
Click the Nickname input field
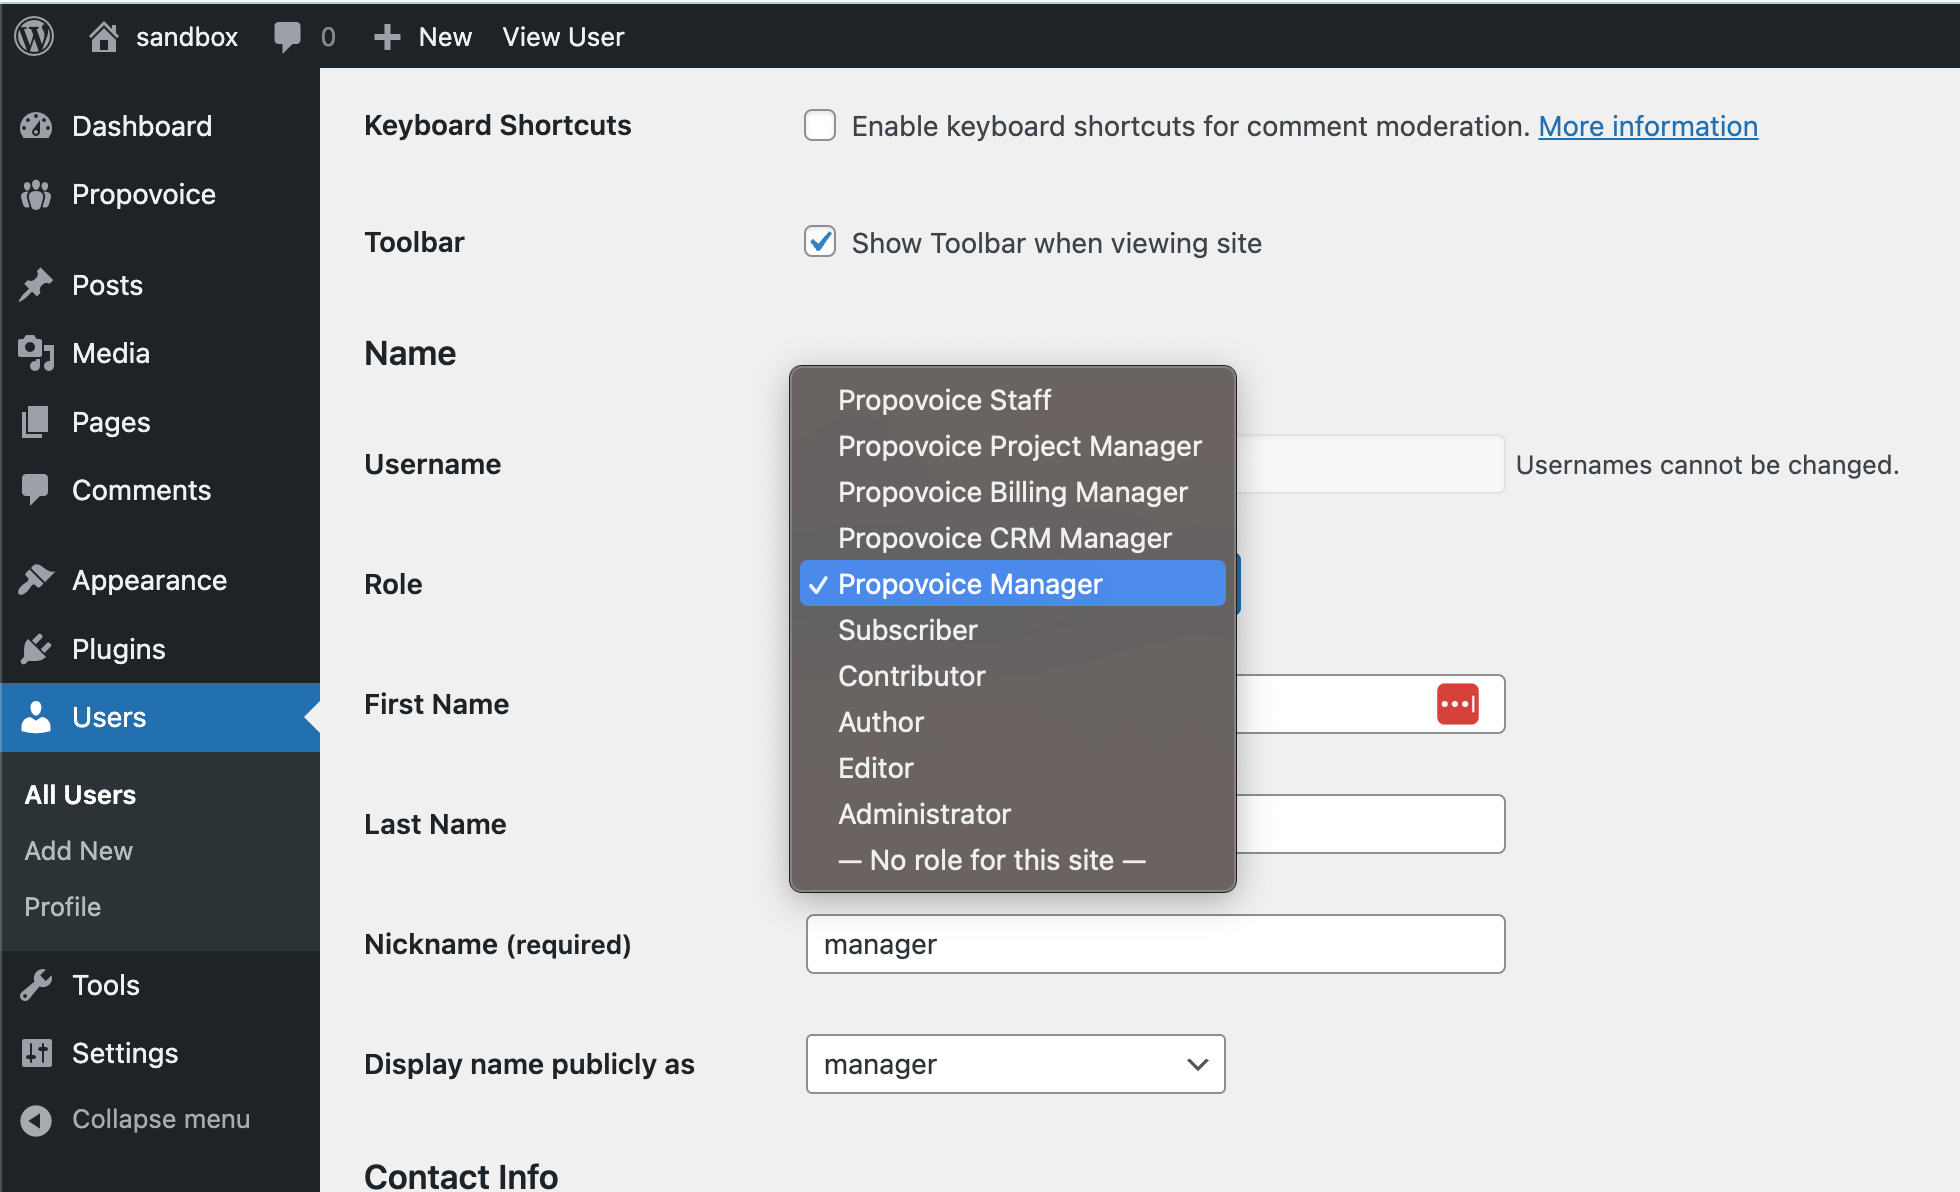pos(1154,944)
